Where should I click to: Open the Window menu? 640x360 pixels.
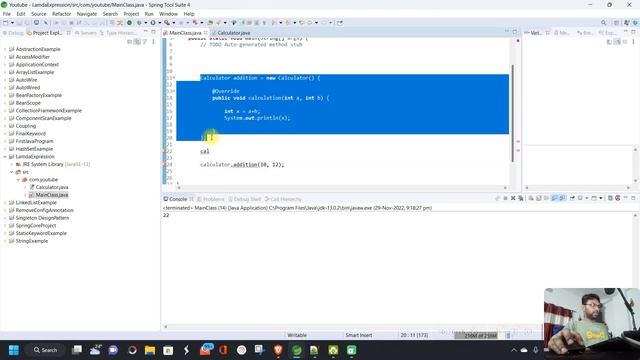tap(168, 14)
